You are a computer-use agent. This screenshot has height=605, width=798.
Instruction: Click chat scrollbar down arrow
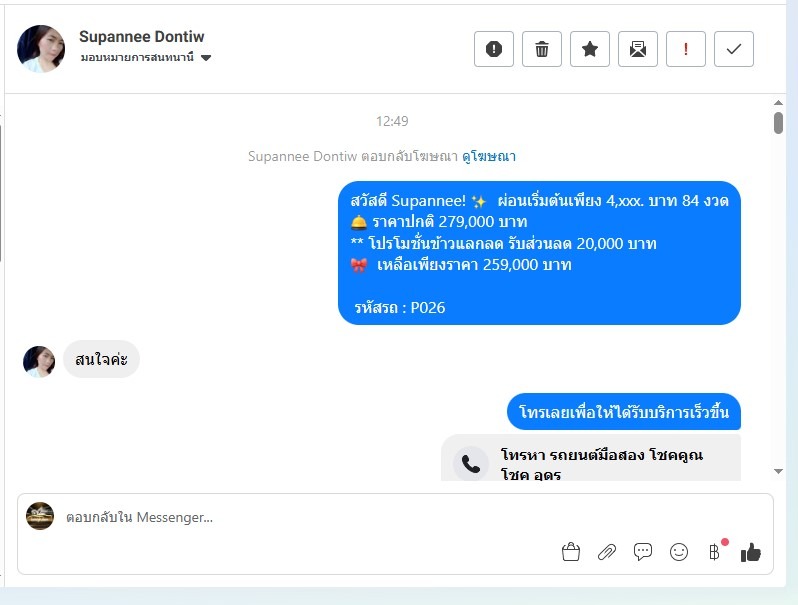(x=778, y=471)
